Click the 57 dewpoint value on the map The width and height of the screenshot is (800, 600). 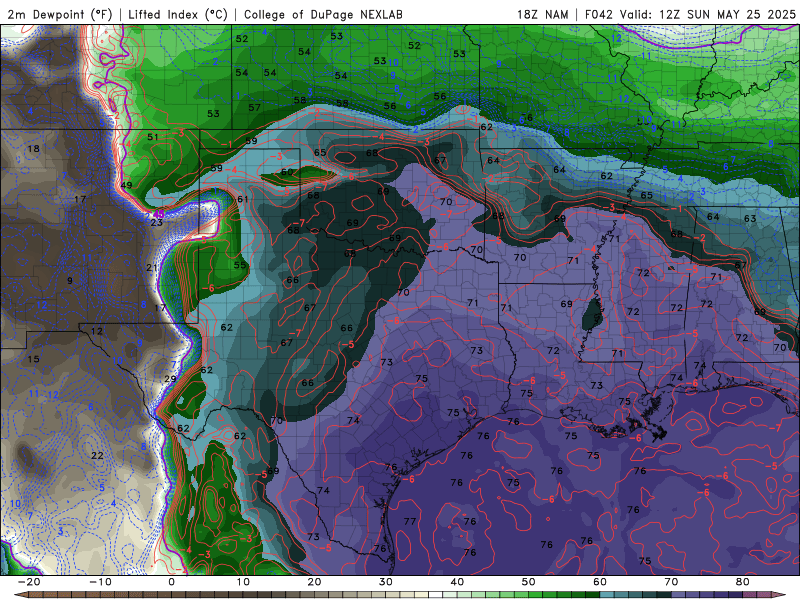pyautogui.click(x=255, y=108)
